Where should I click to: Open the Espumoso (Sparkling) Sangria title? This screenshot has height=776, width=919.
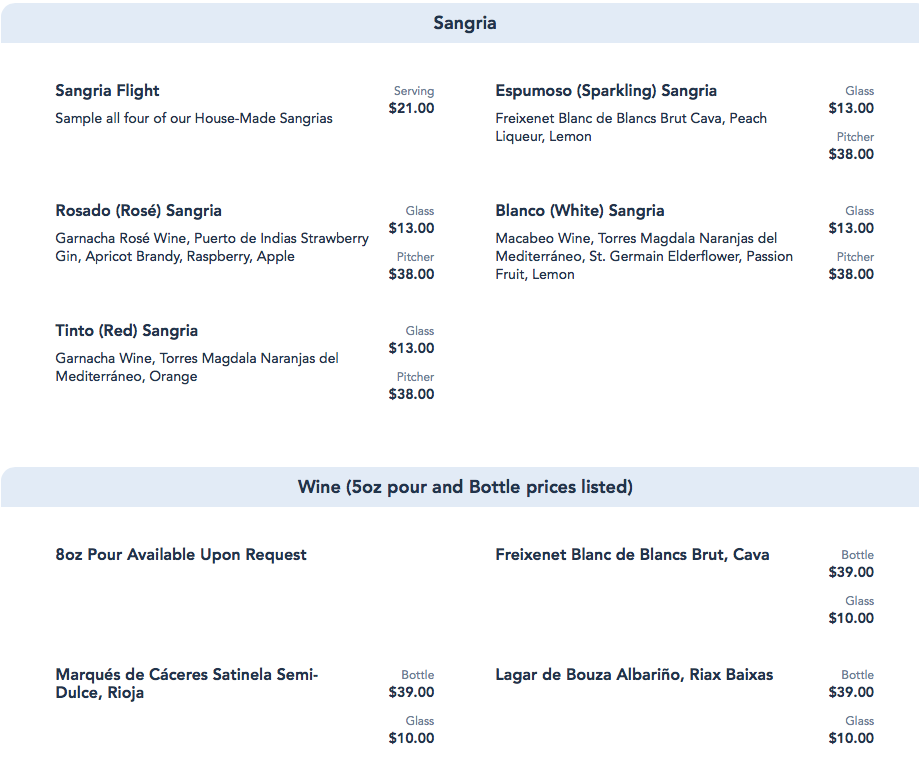point(606,91)
